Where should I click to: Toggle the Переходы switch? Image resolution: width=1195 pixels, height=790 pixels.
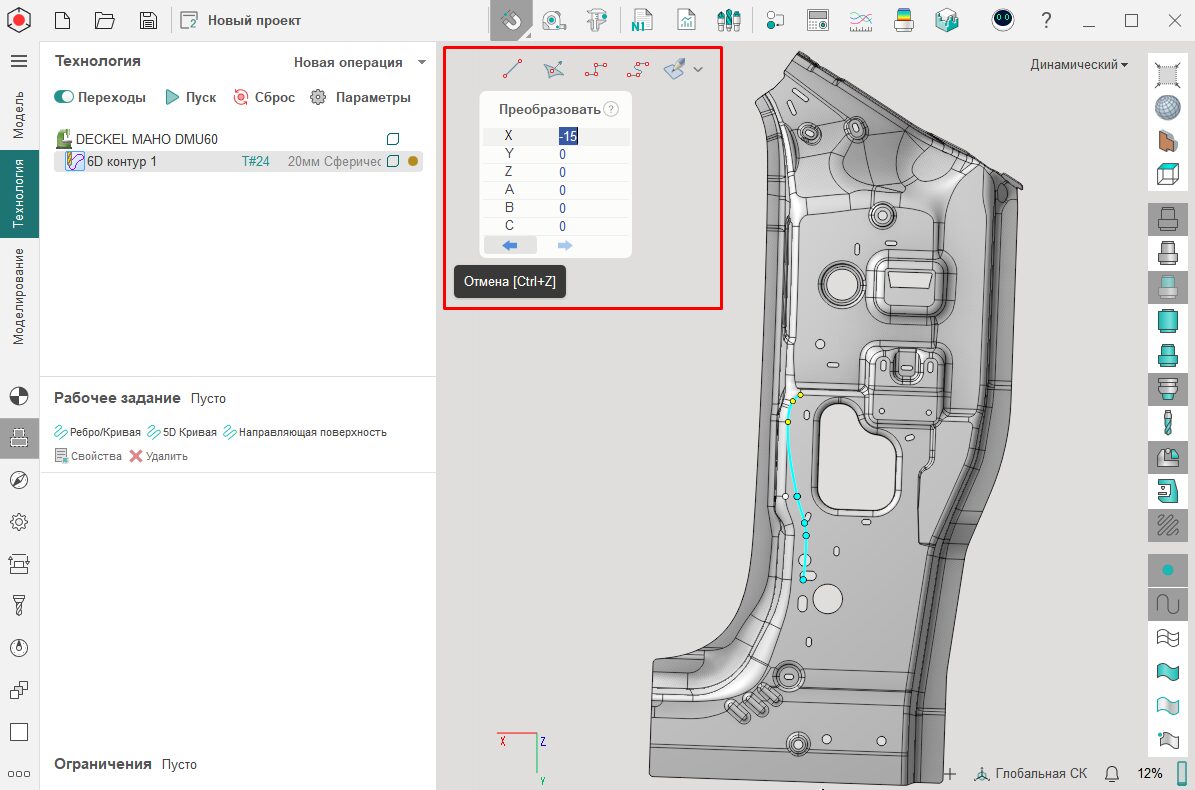64,97
